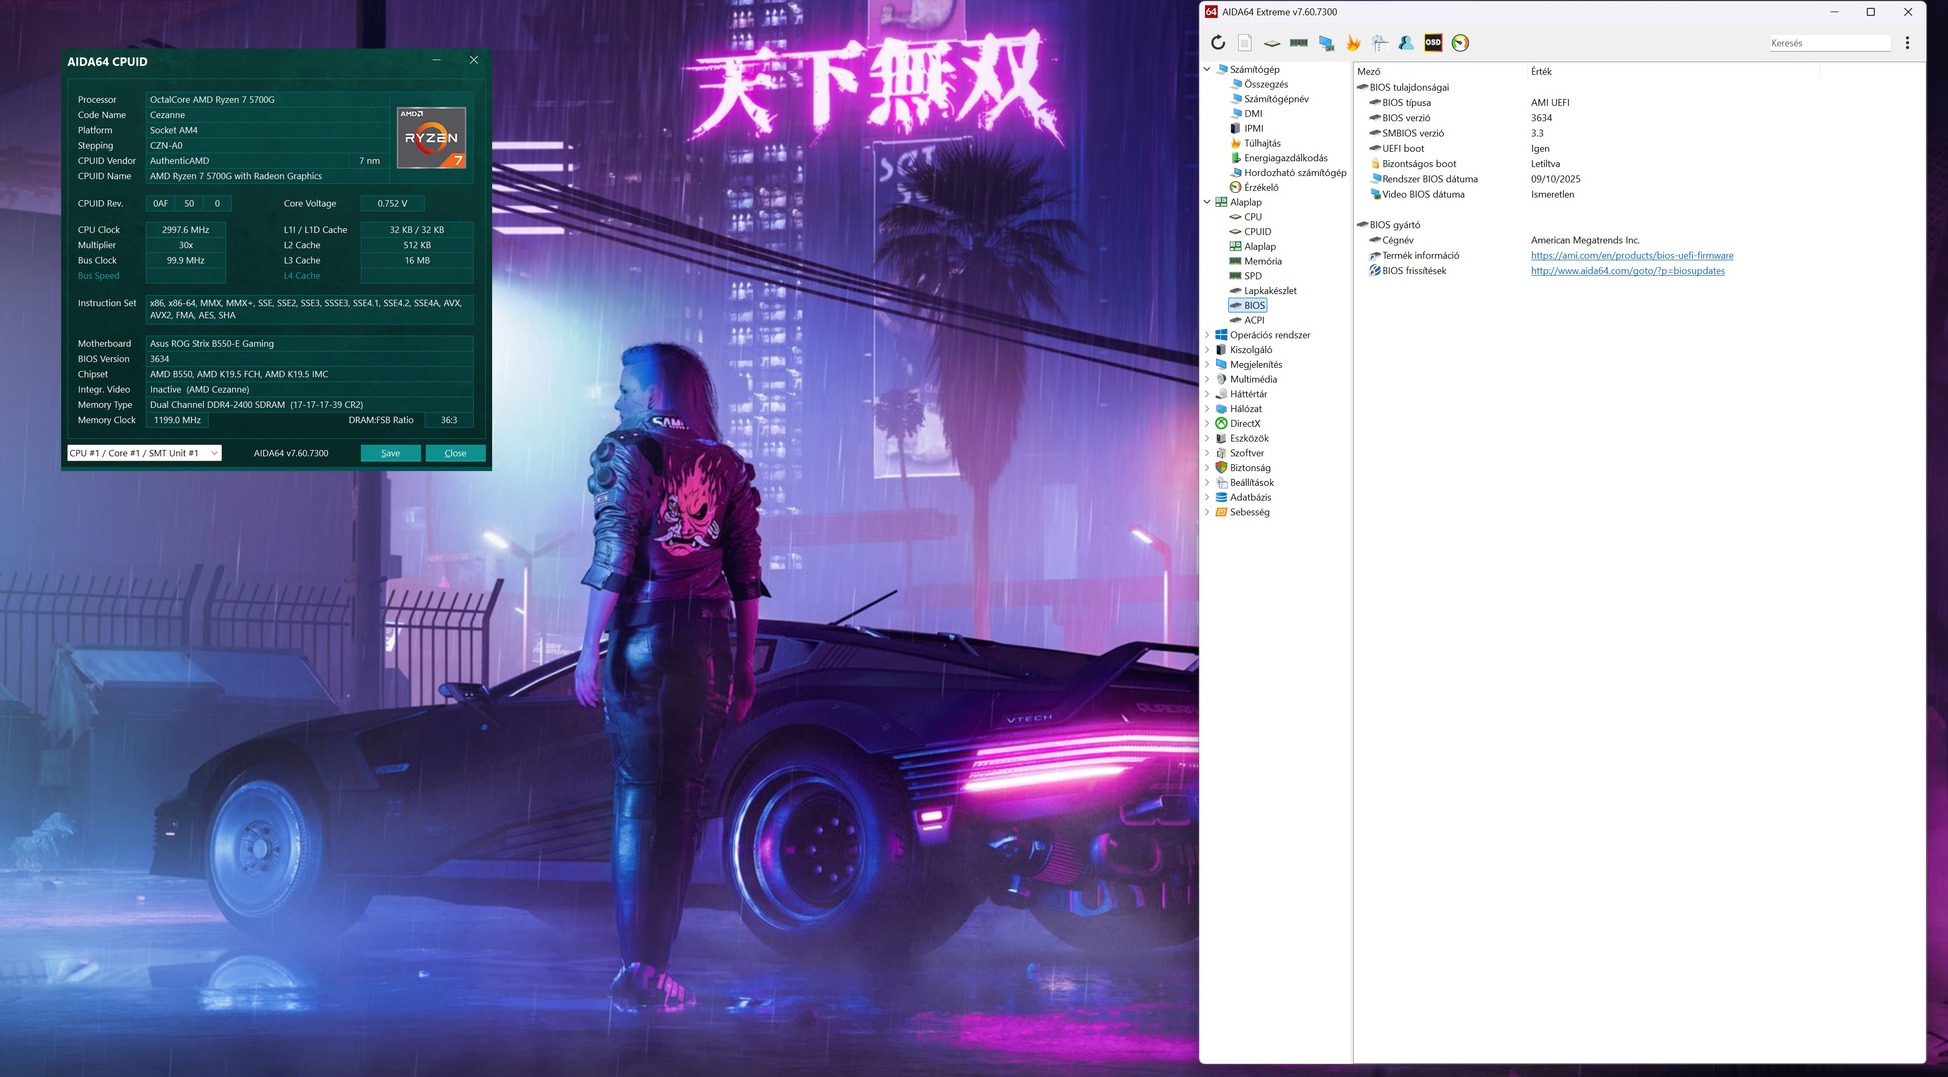This screenshot has width=1948, height=1077.
Task: Click the Energiagazdálkodás battery icon
Action: tap(1236, 158)
